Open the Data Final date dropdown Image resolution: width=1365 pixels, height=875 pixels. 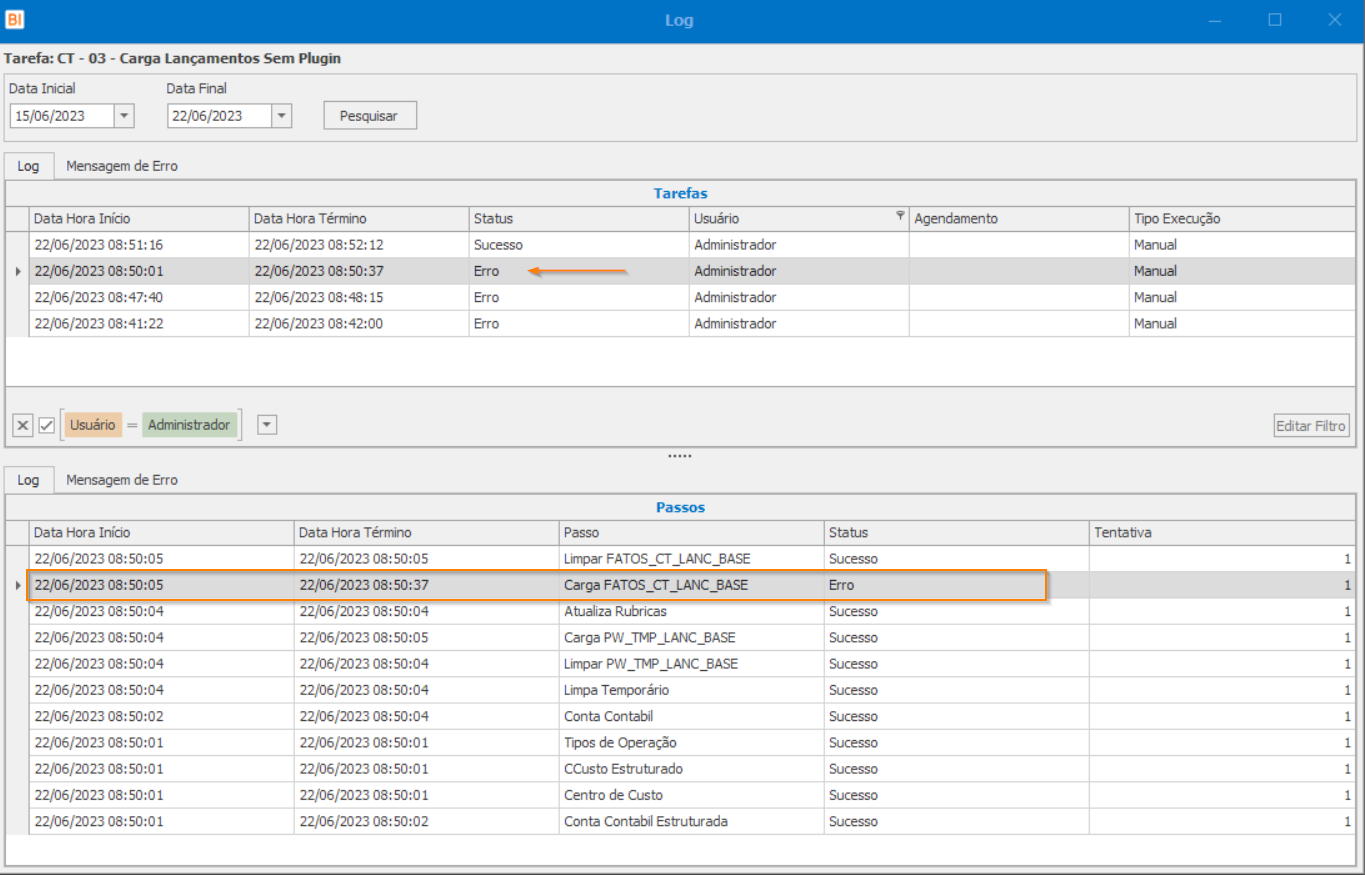(281, 116)
